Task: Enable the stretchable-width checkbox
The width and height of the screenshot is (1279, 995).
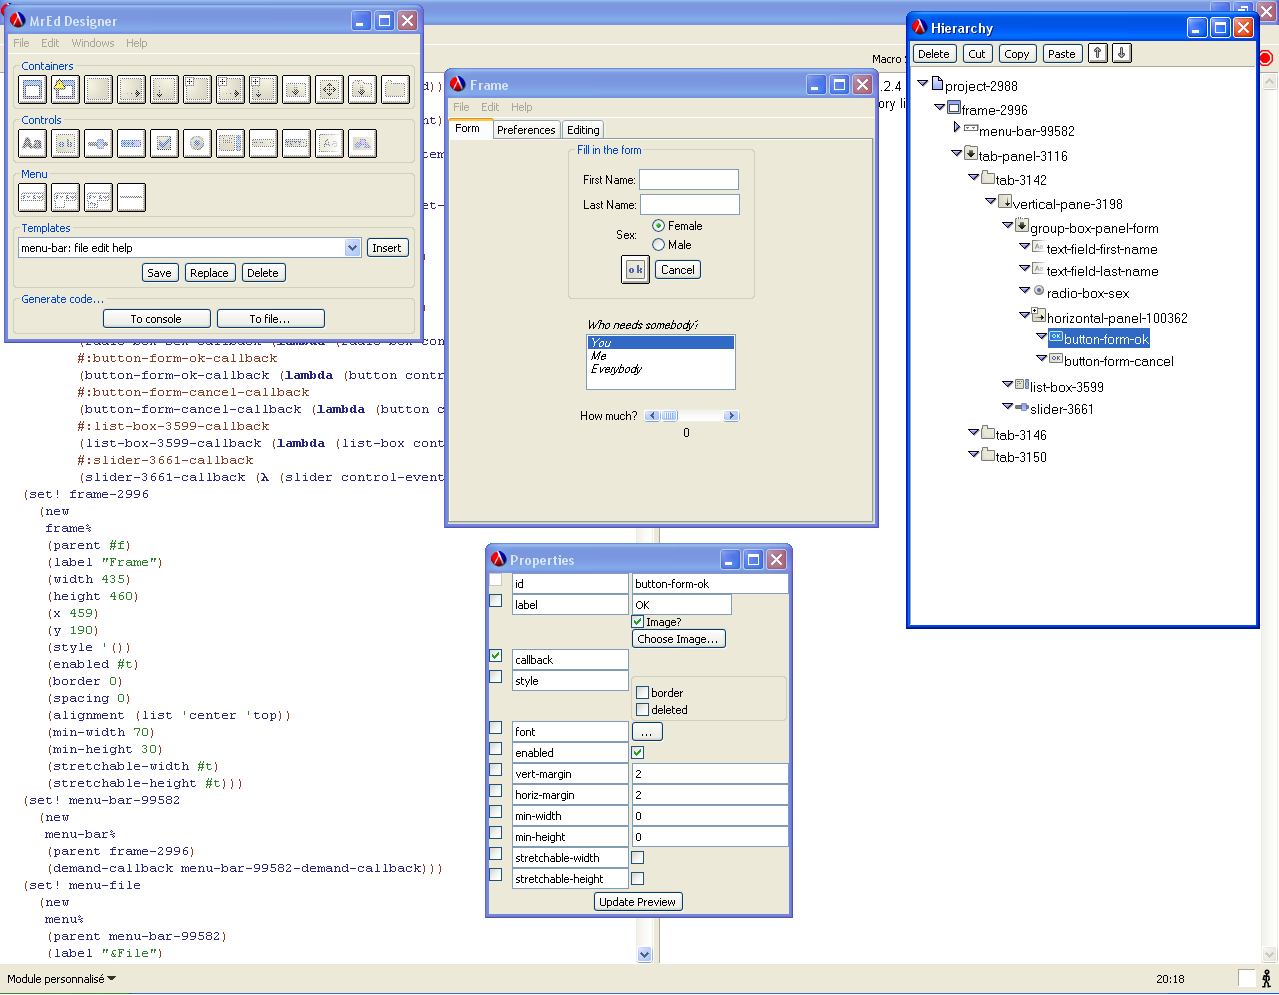Action: (x=638, y=858)
